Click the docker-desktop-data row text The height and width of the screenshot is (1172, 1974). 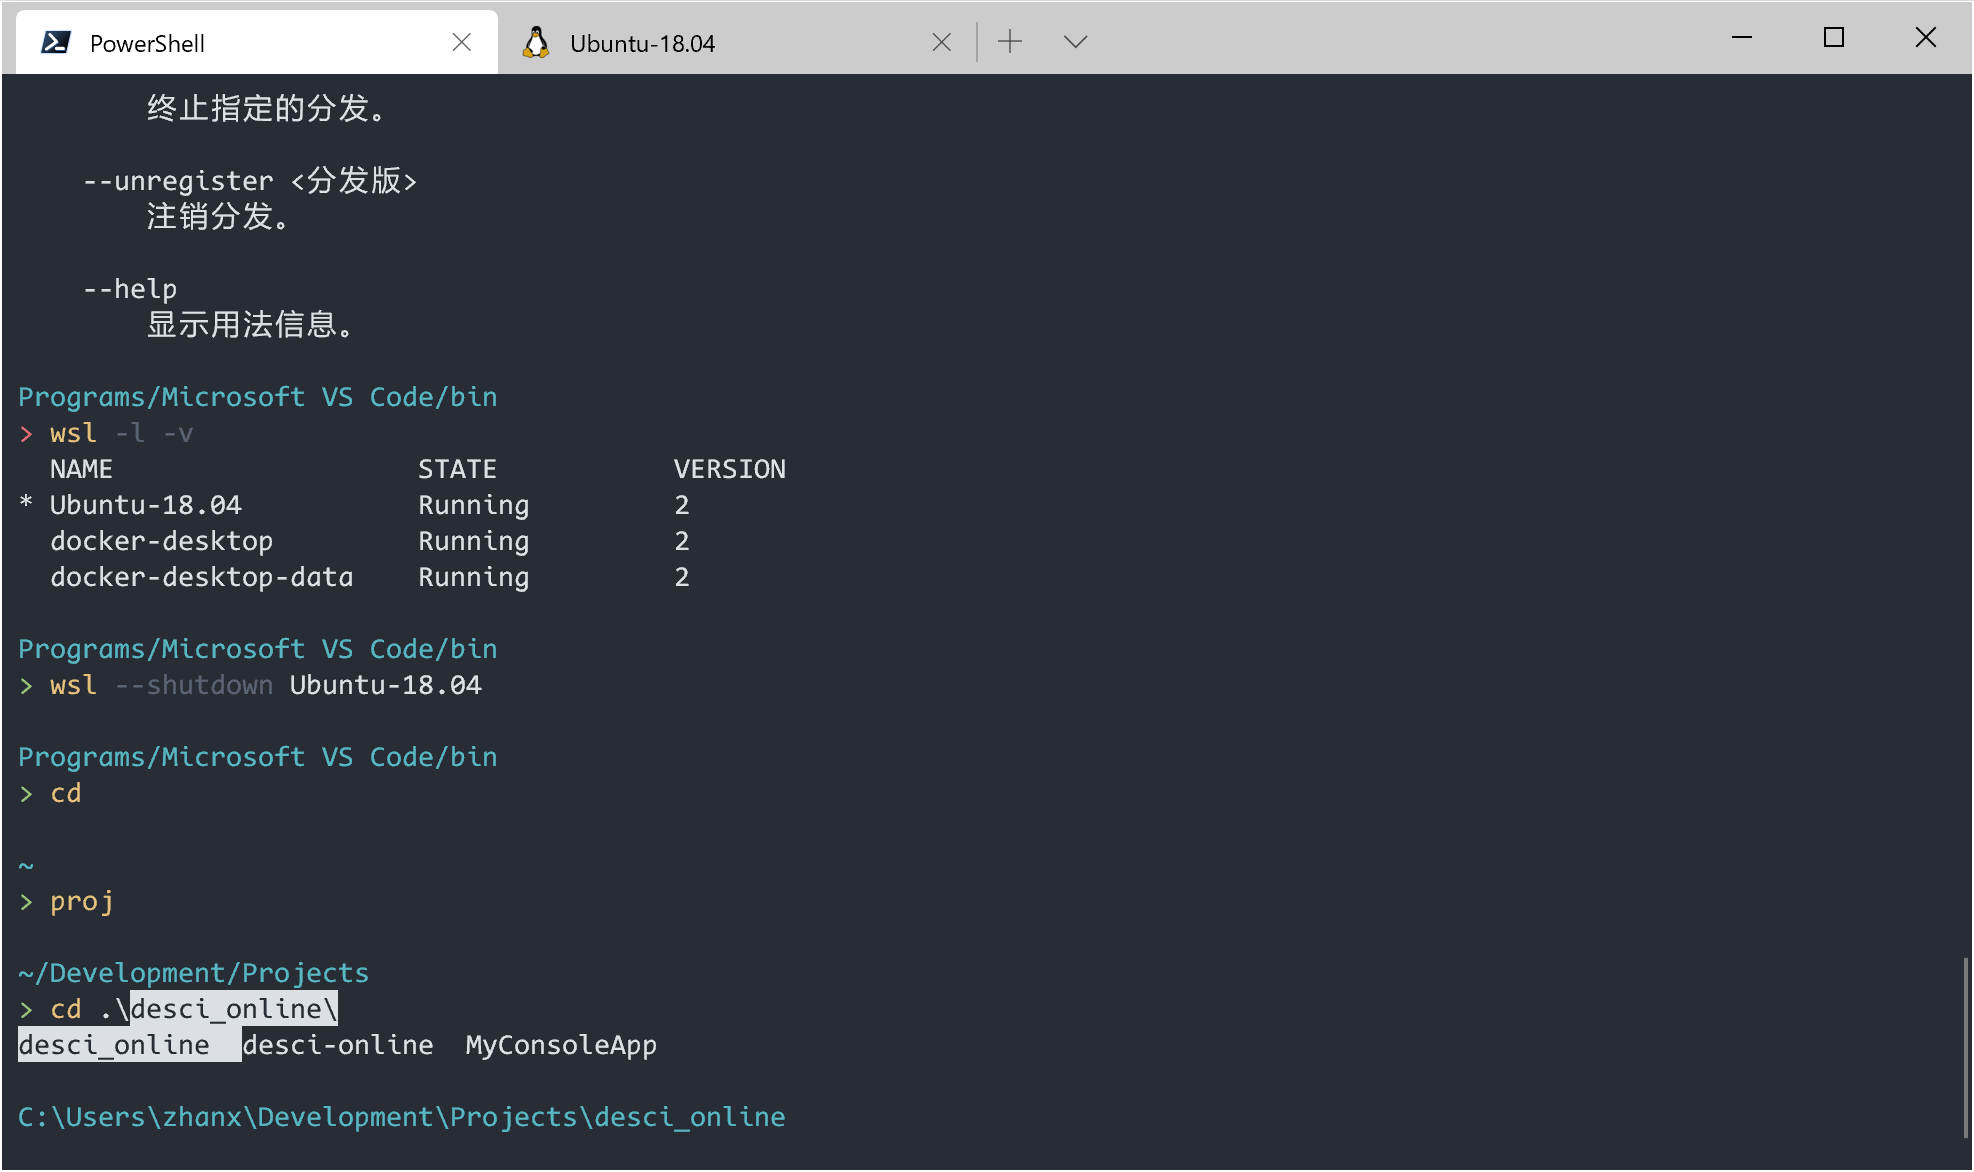click(x=201, y=577)
